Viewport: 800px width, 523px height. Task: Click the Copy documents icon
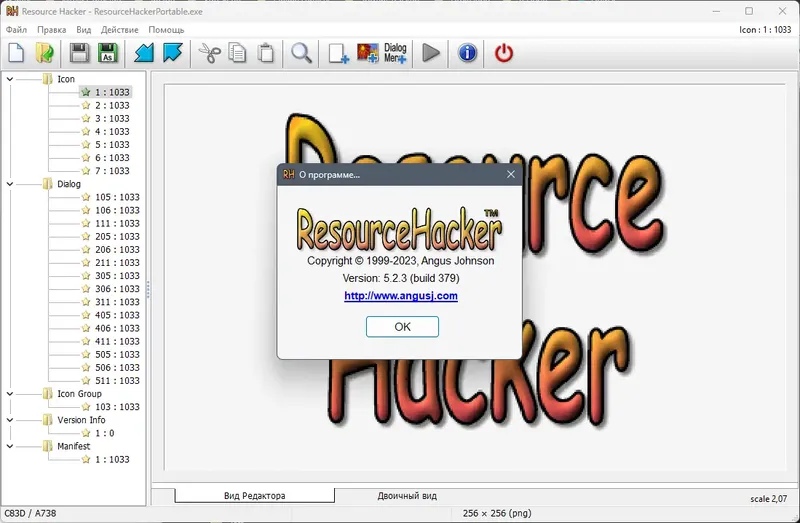click(237, 53)
